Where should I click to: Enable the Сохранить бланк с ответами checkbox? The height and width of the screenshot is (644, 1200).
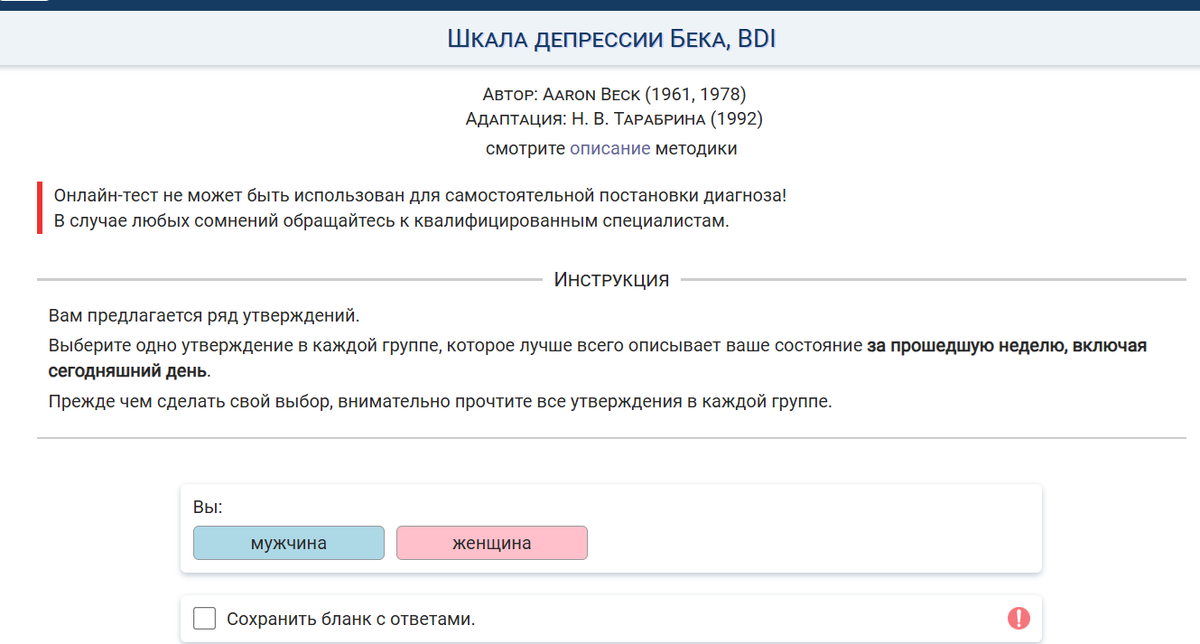tap(203, 618)
